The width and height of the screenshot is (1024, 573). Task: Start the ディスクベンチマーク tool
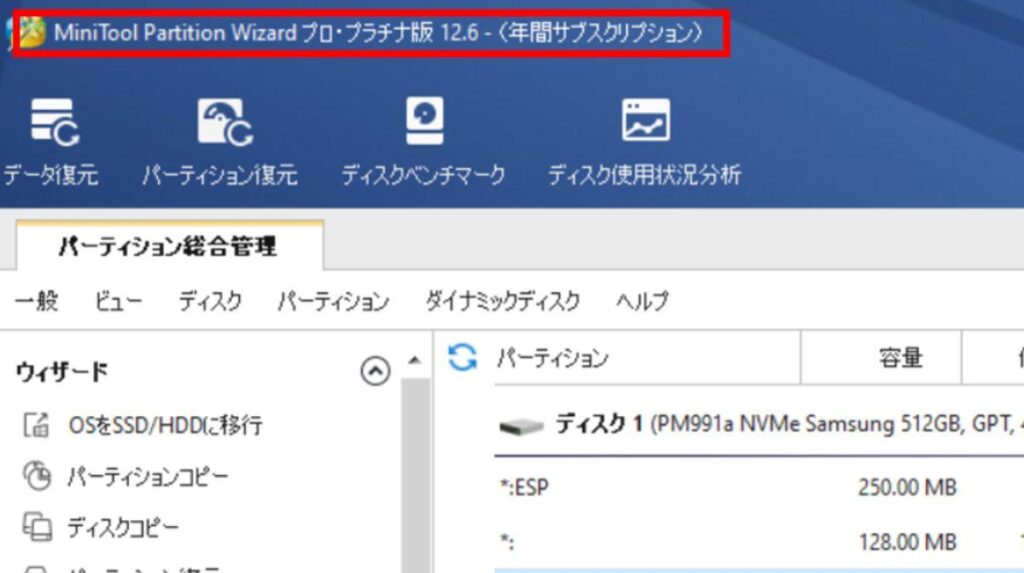coord(424,142)
